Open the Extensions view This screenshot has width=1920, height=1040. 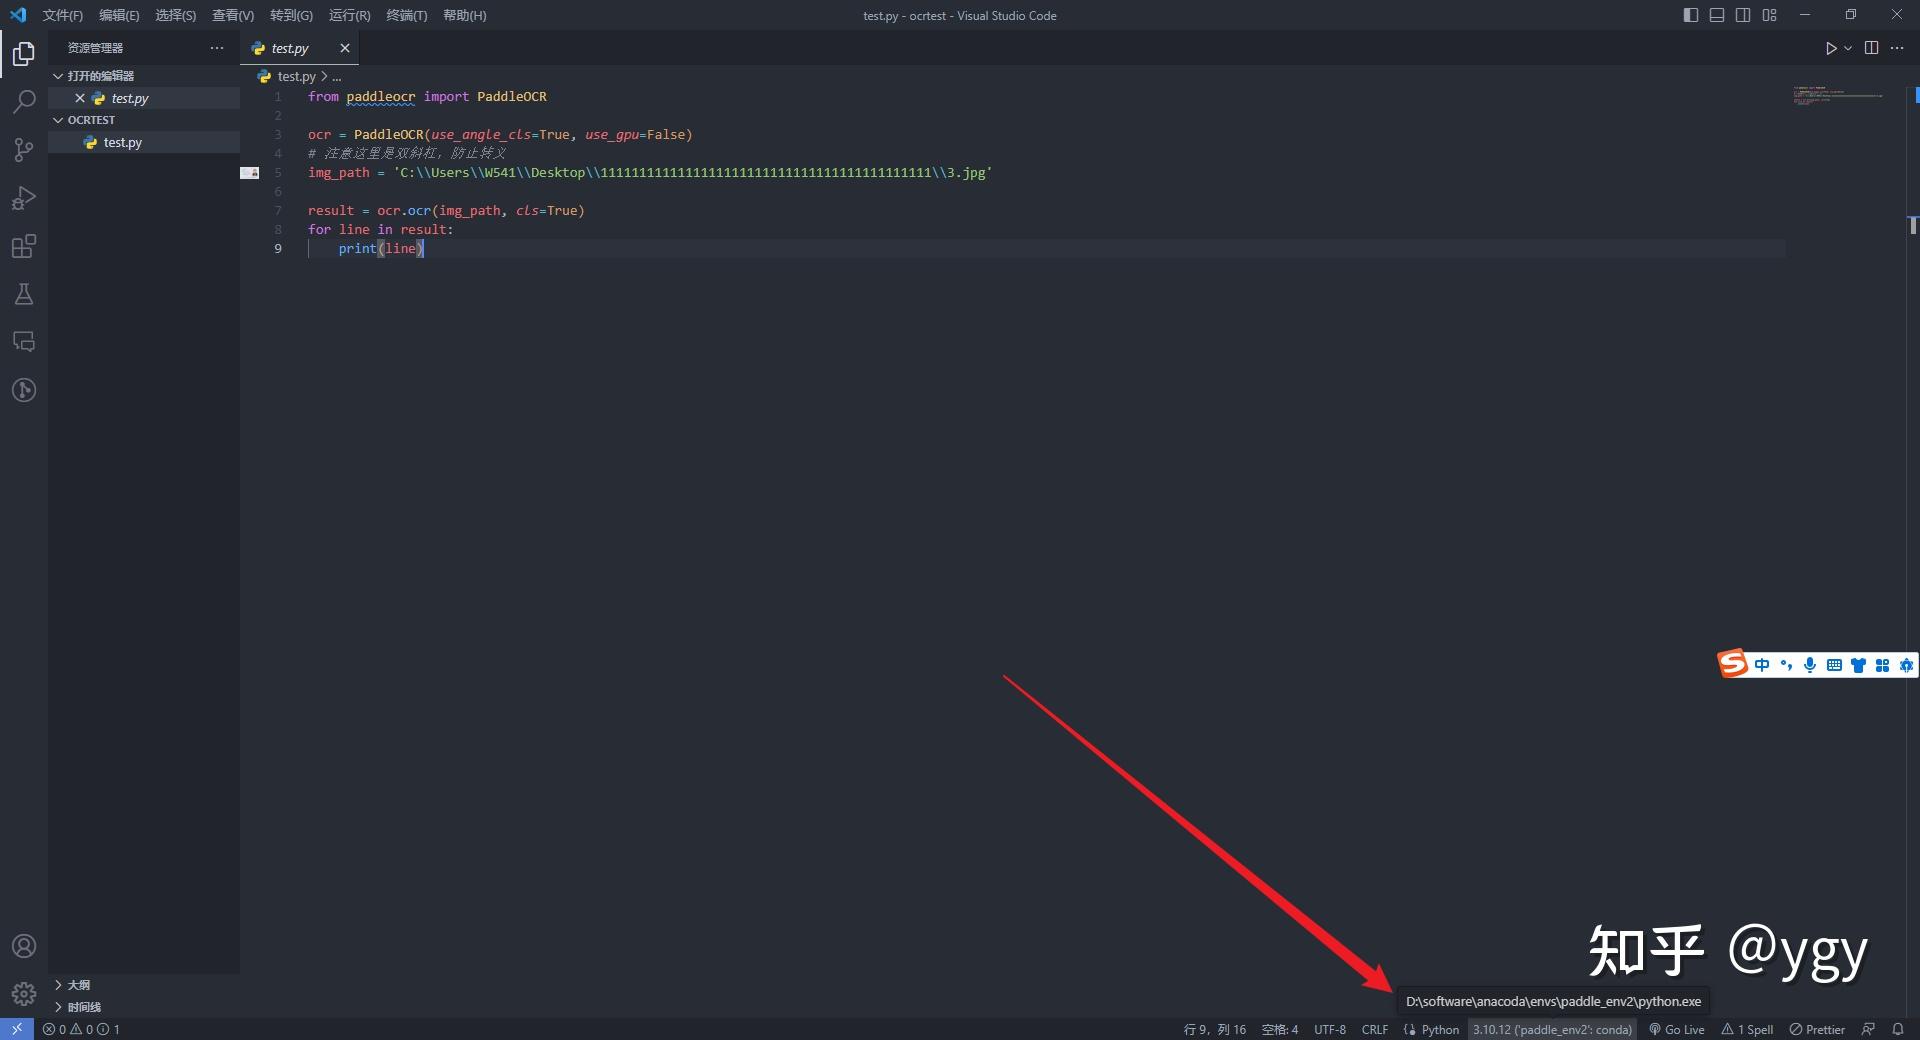(24, 246)
